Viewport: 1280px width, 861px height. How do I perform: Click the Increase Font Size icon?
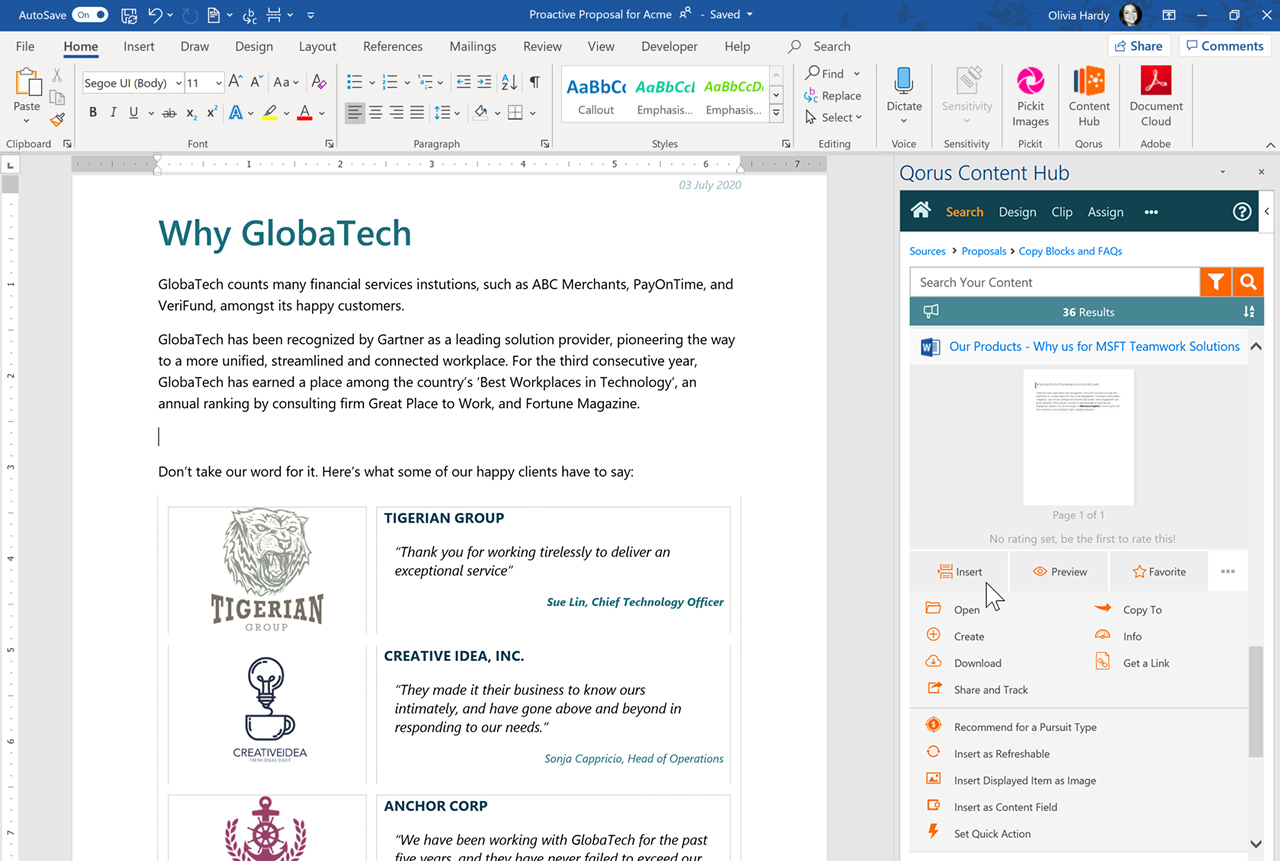[235, 82]
